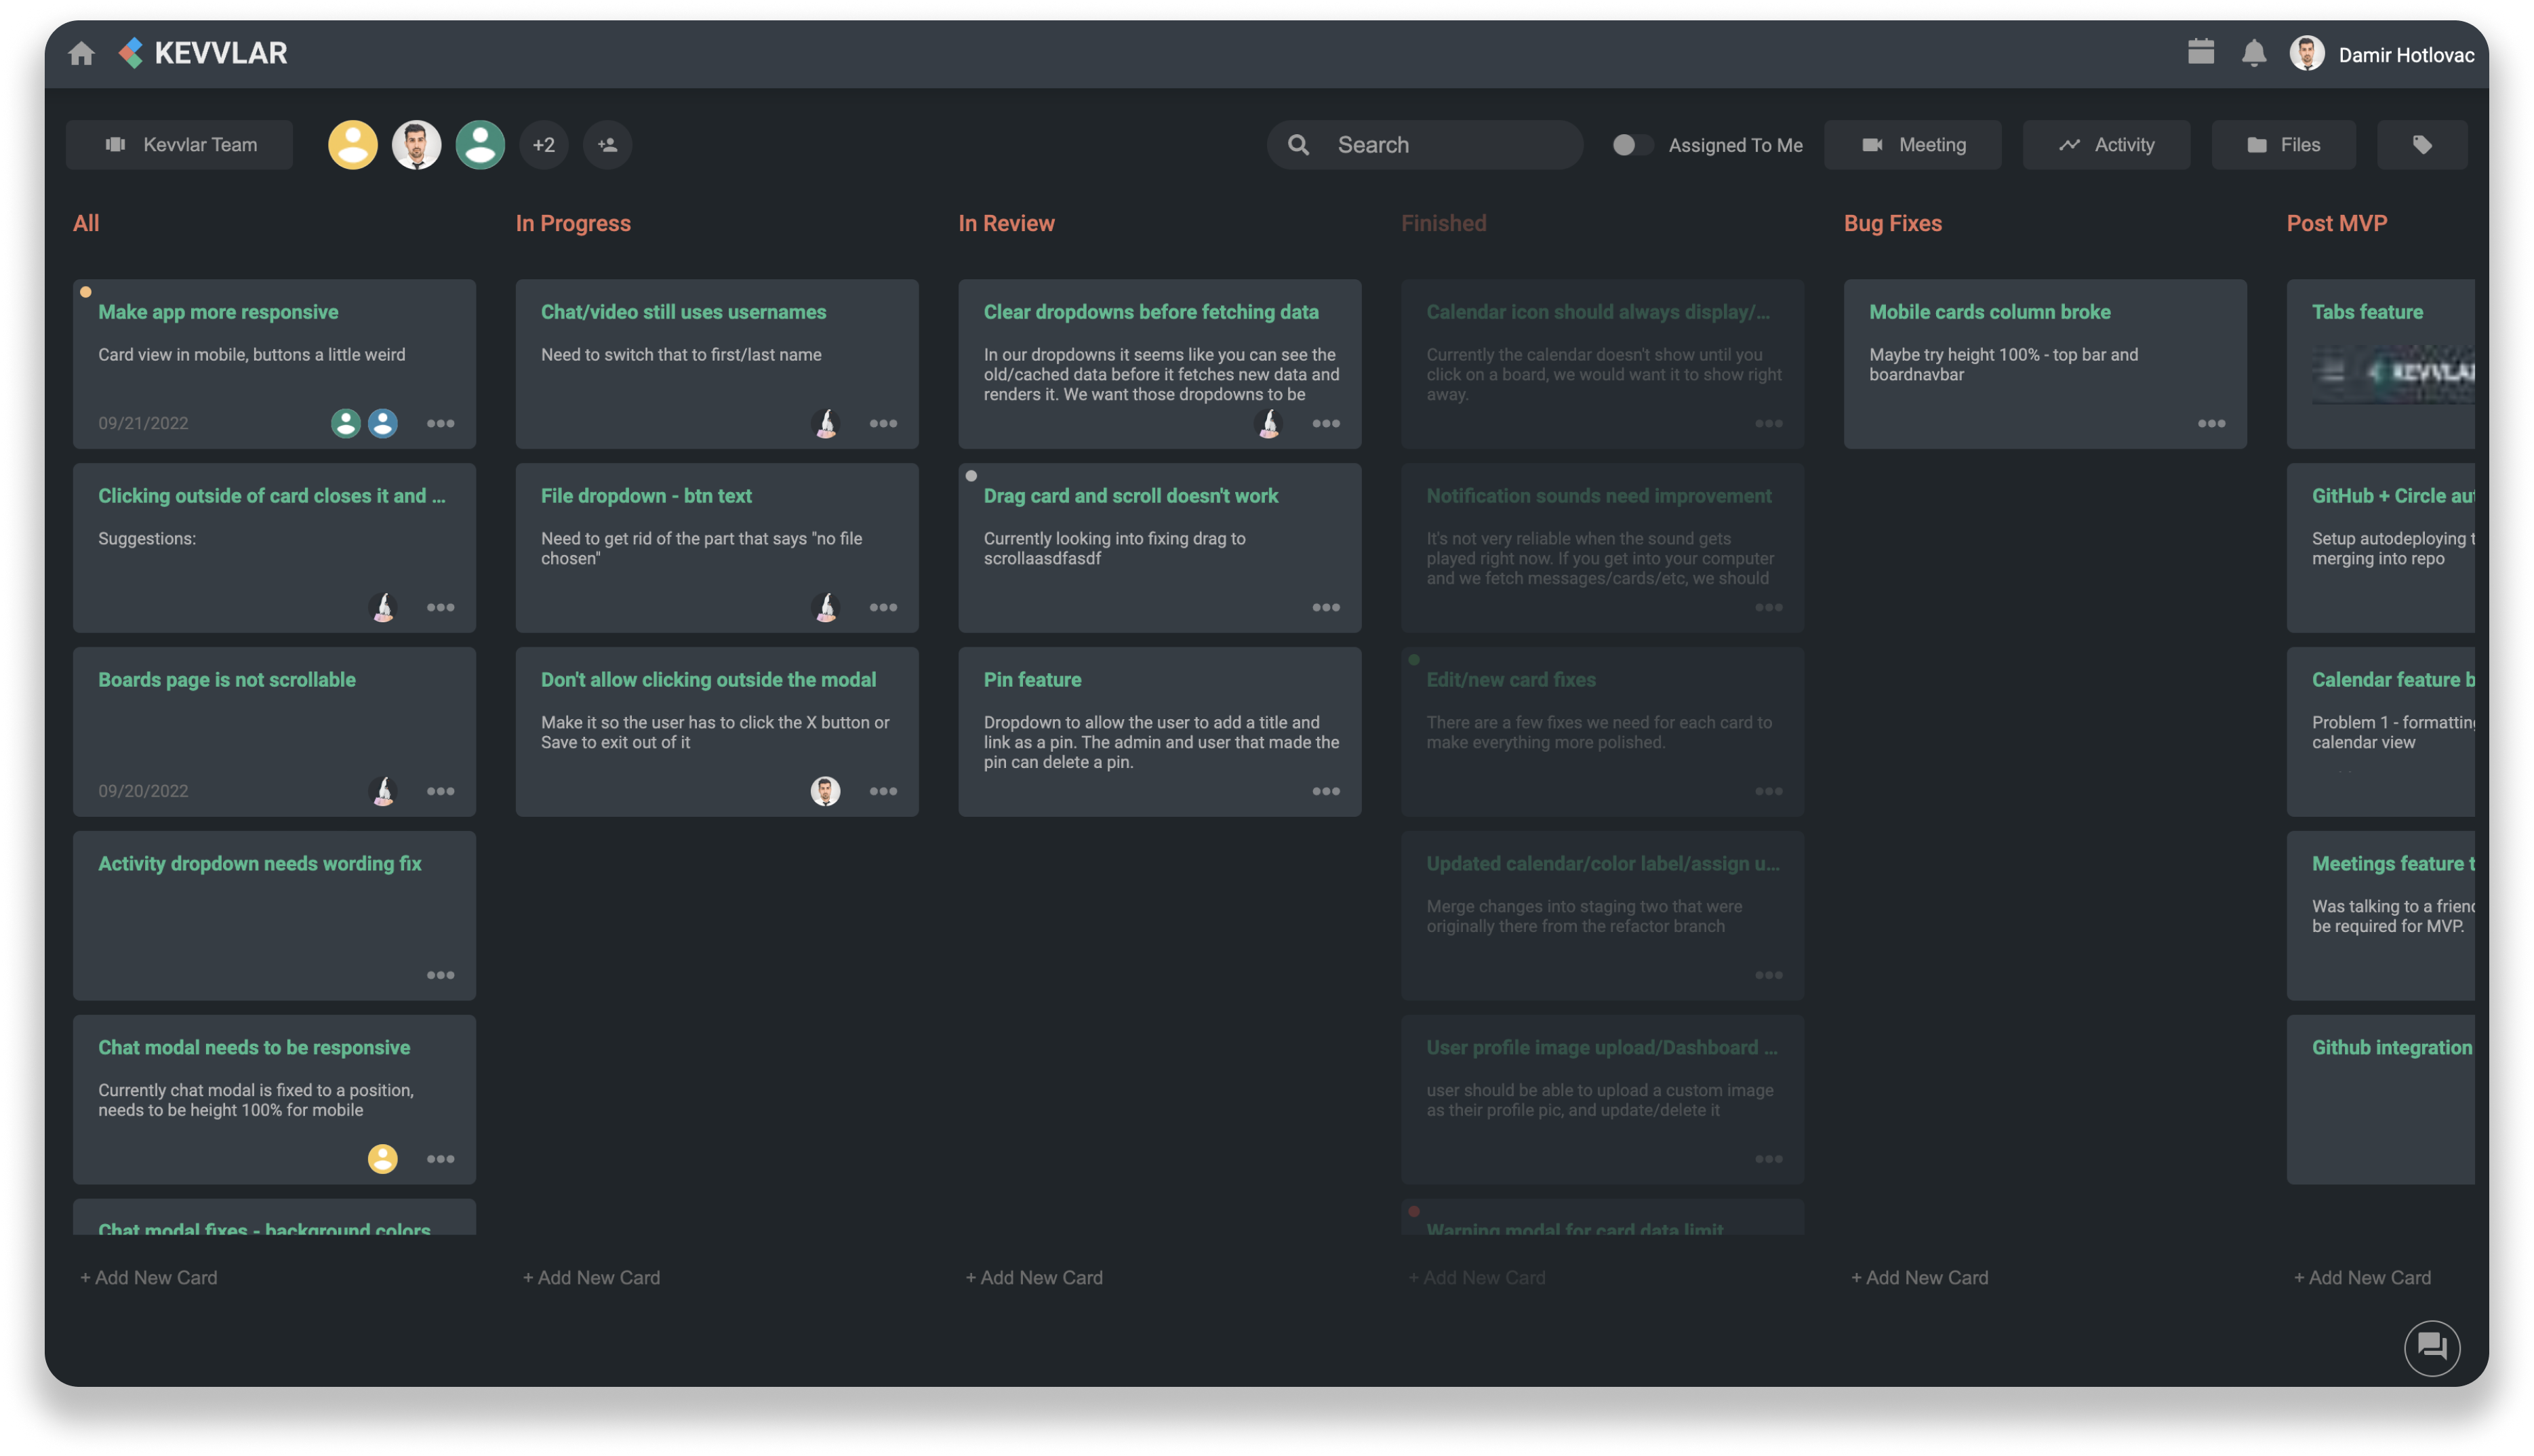Click the green team member avatar
Screen dimensions: 2534x1456
481,145
